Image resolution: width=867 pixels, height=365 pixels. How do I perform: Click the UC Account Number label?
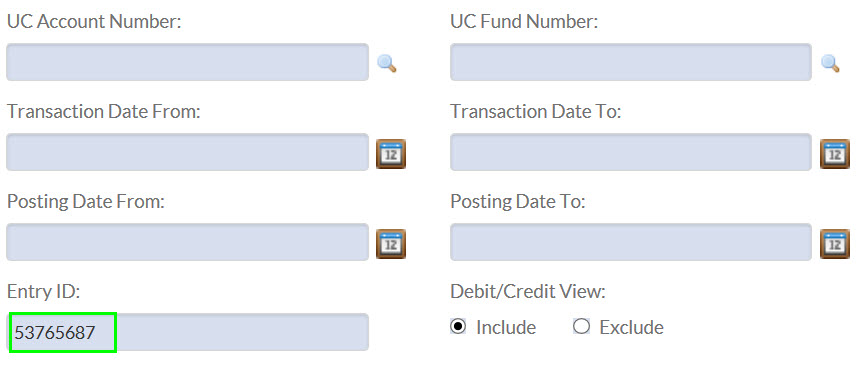(94, 22)
